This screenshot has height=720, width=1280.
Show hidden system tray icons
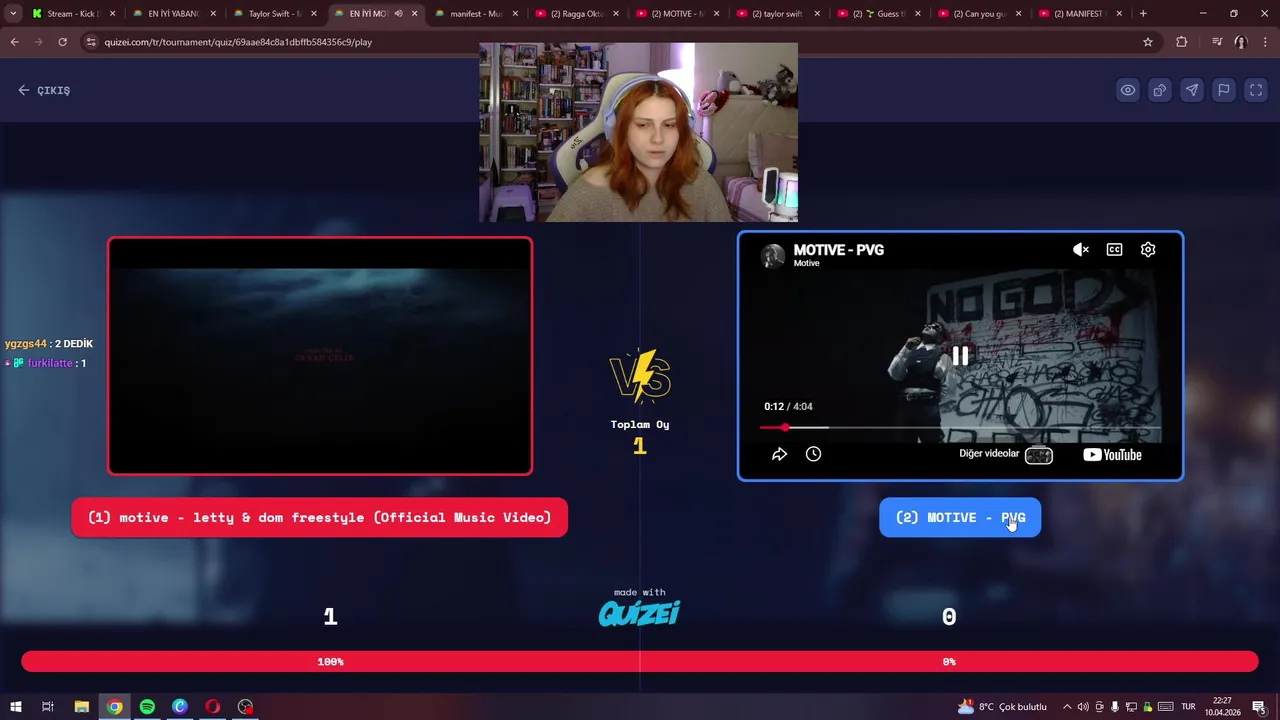[1066, 707]
